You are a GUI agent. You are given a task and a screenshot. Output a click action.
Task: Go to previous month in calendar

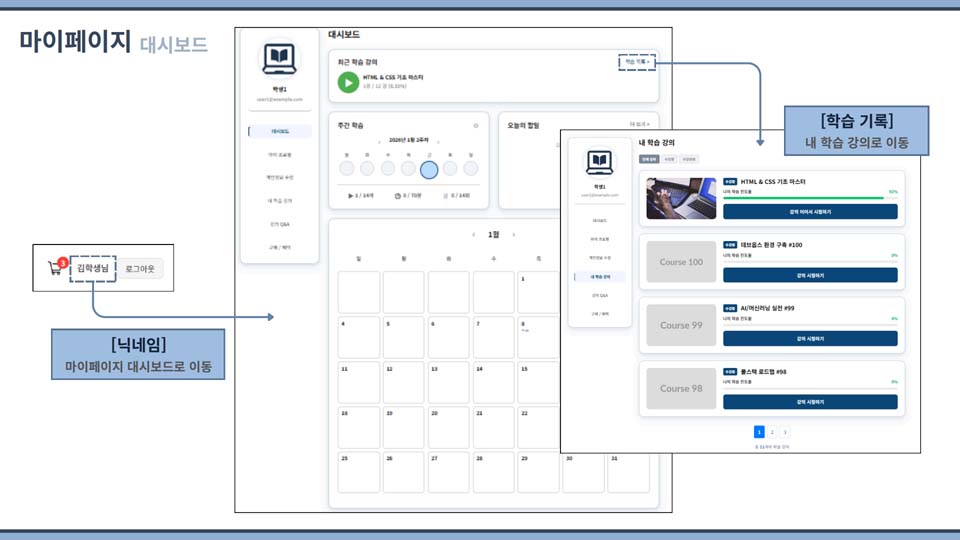[473, 235]
